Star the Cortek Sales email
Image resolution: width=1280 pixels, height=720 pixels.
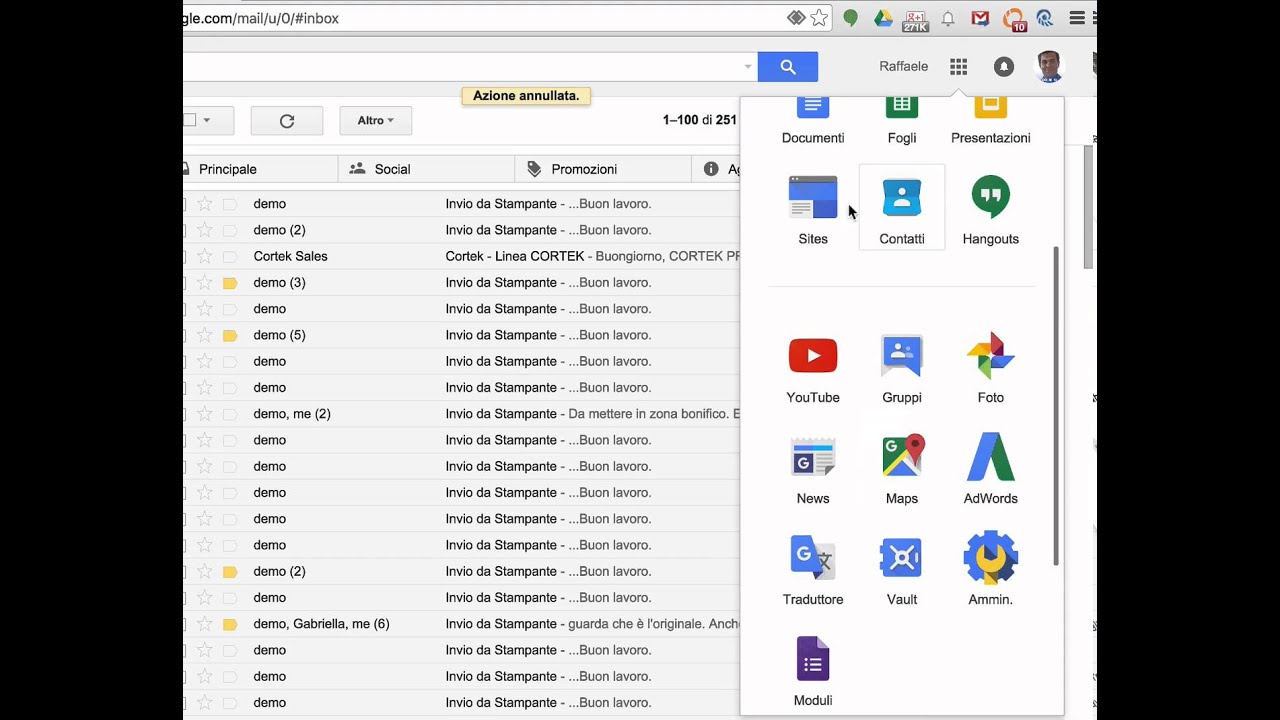205,256
